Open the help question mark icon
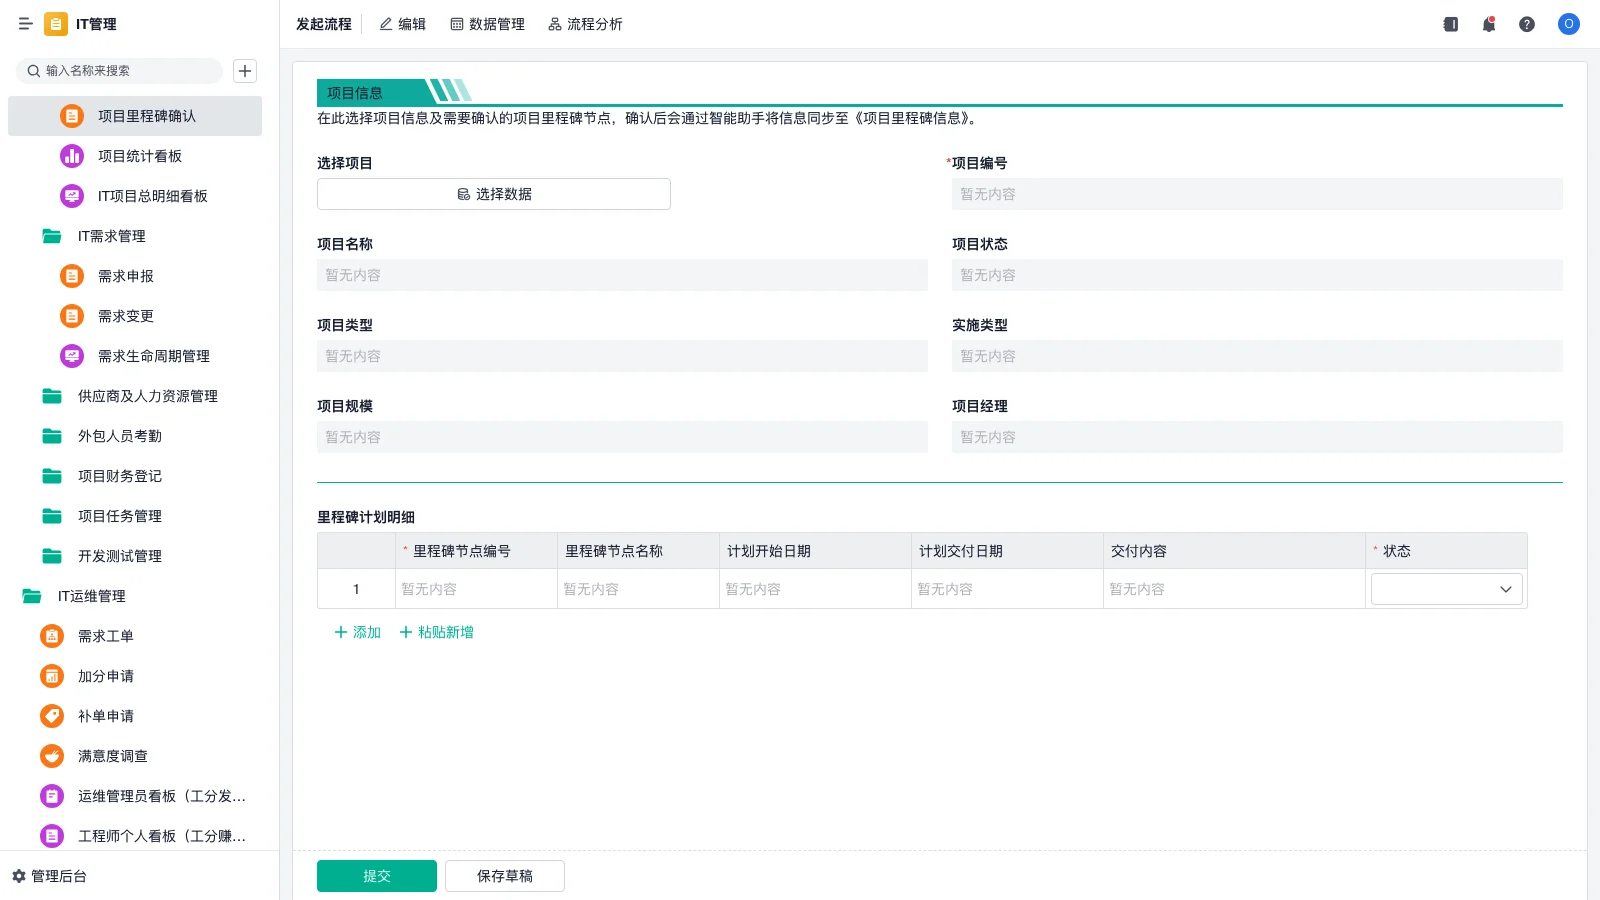 coord(1527,24)
